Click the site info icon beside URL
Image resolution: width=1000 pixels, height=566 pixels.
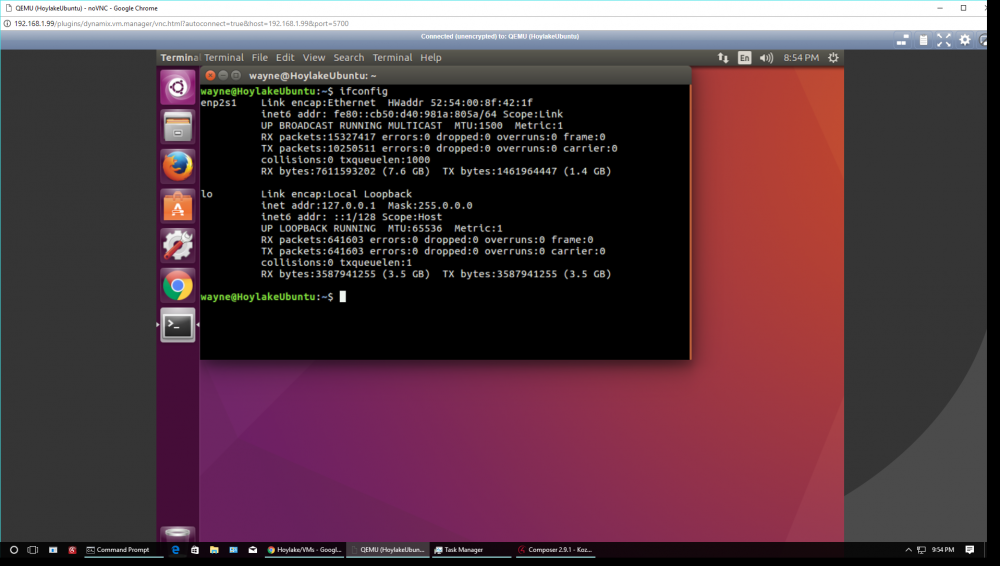click(x=7, y=24)
